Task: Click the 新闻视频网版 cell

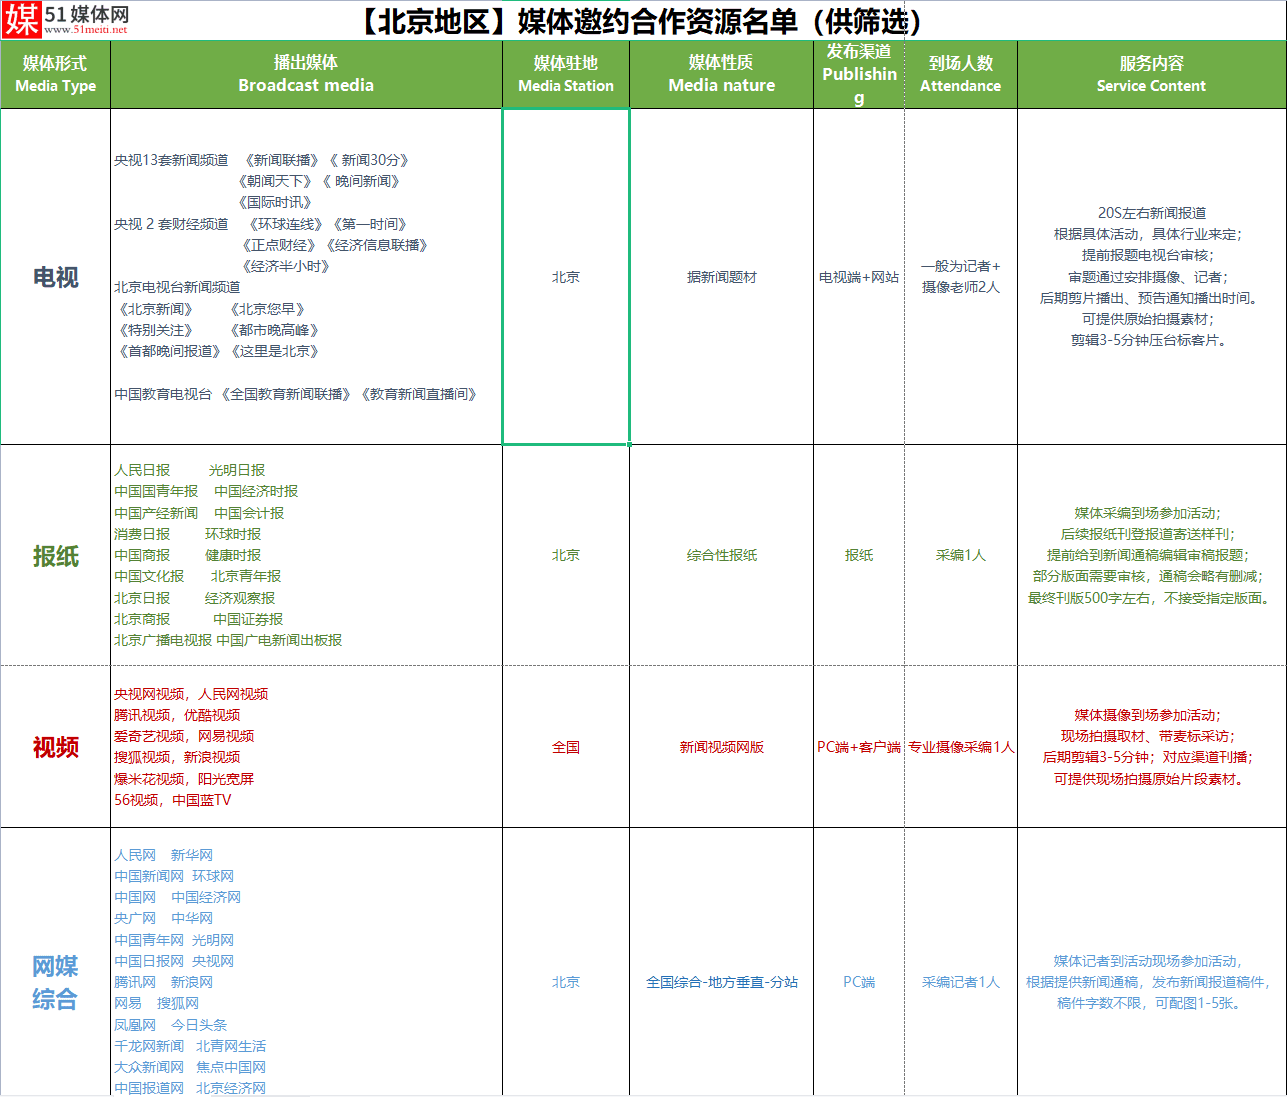Action: click(x=721, y=747)
